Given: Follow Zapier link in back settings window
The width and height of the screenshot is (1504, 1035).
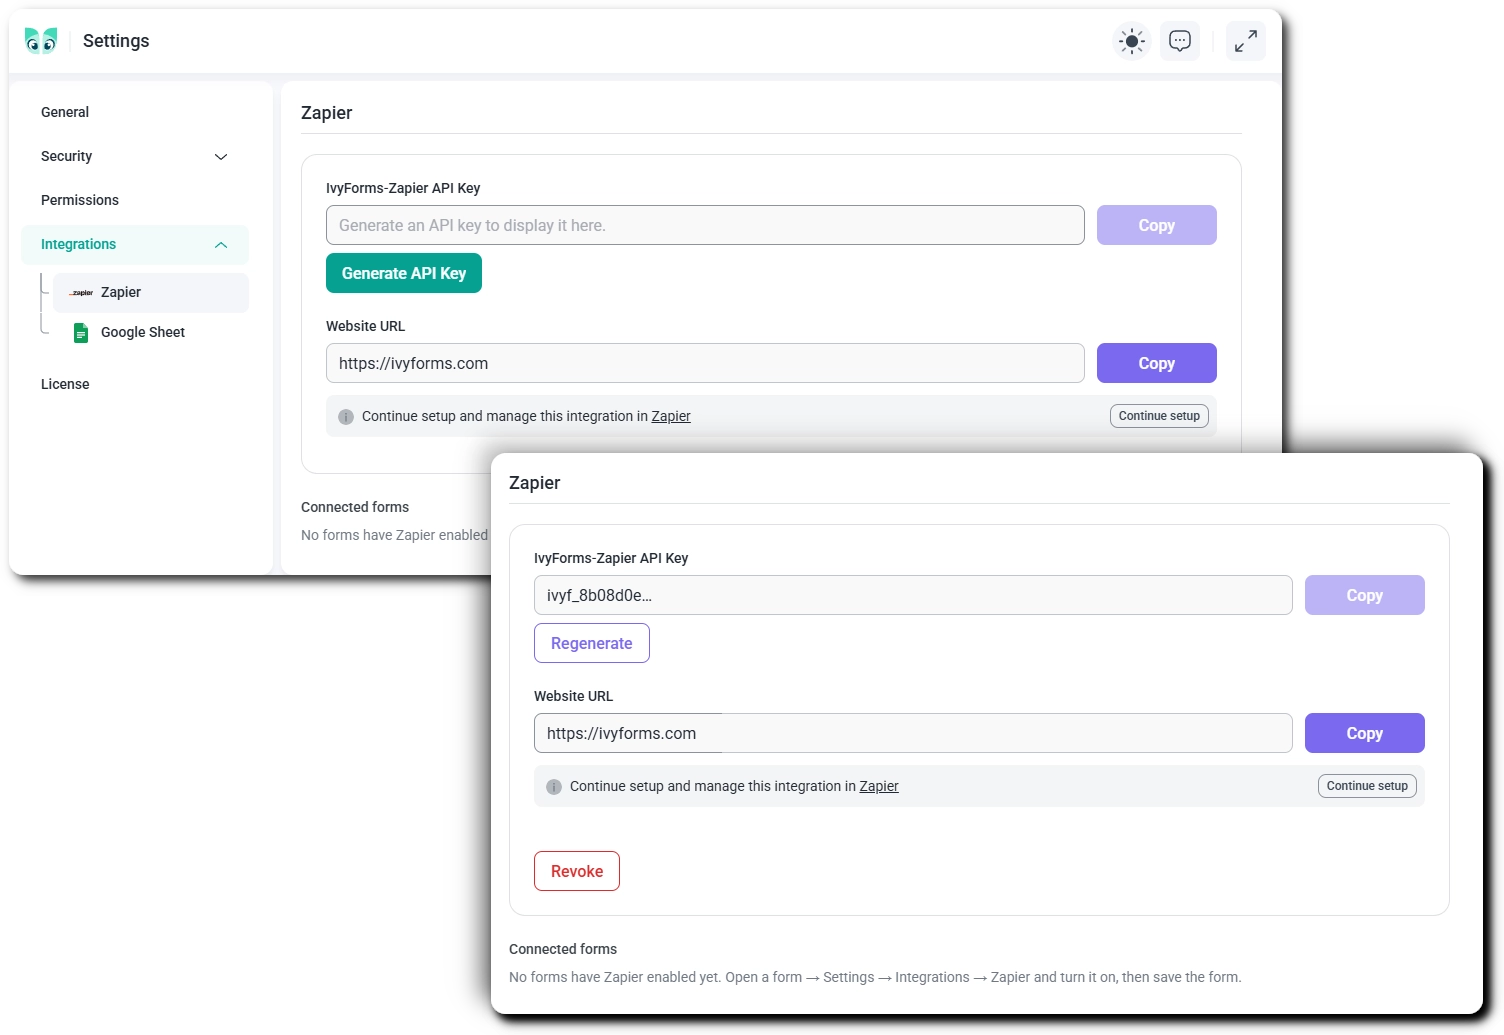Looking at the screenshot, I should [x=671, y=416].
